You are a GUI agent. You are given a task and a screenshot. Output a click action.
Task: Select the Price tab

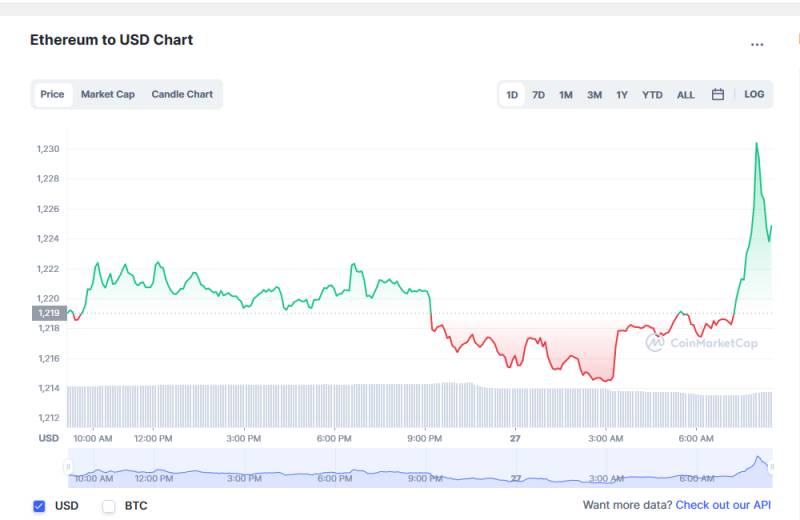point(52,94)
